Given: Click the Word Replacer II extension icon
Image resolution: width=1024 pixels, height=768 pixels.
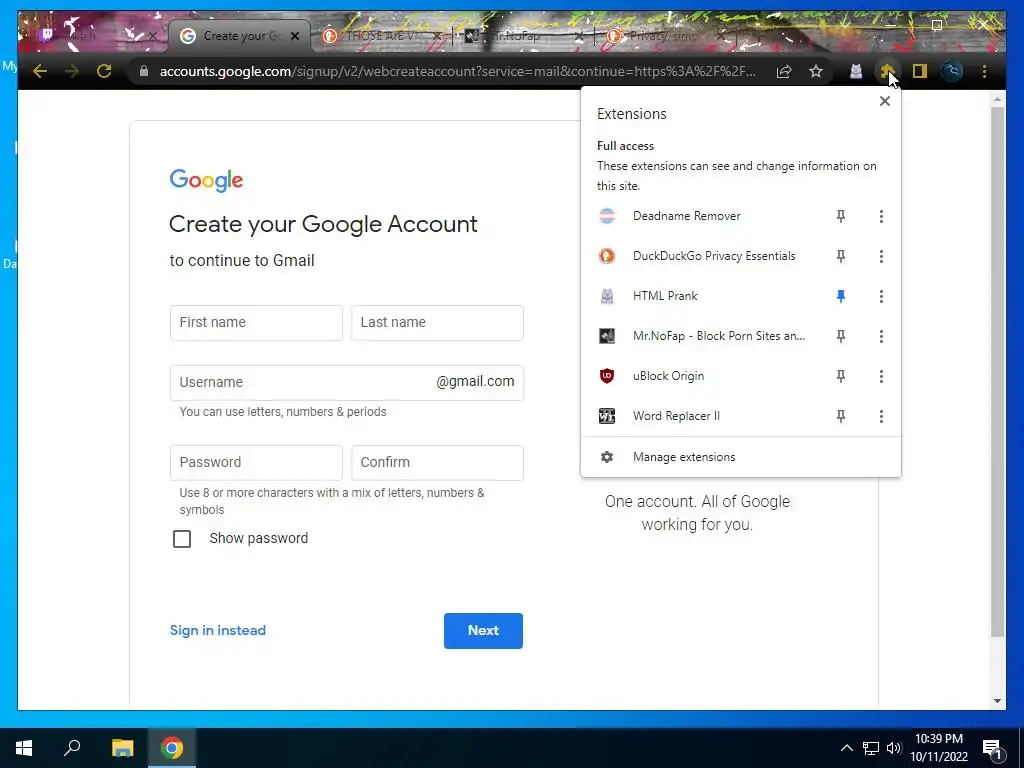Looking at the screenshot, I should tap(607, 416).
